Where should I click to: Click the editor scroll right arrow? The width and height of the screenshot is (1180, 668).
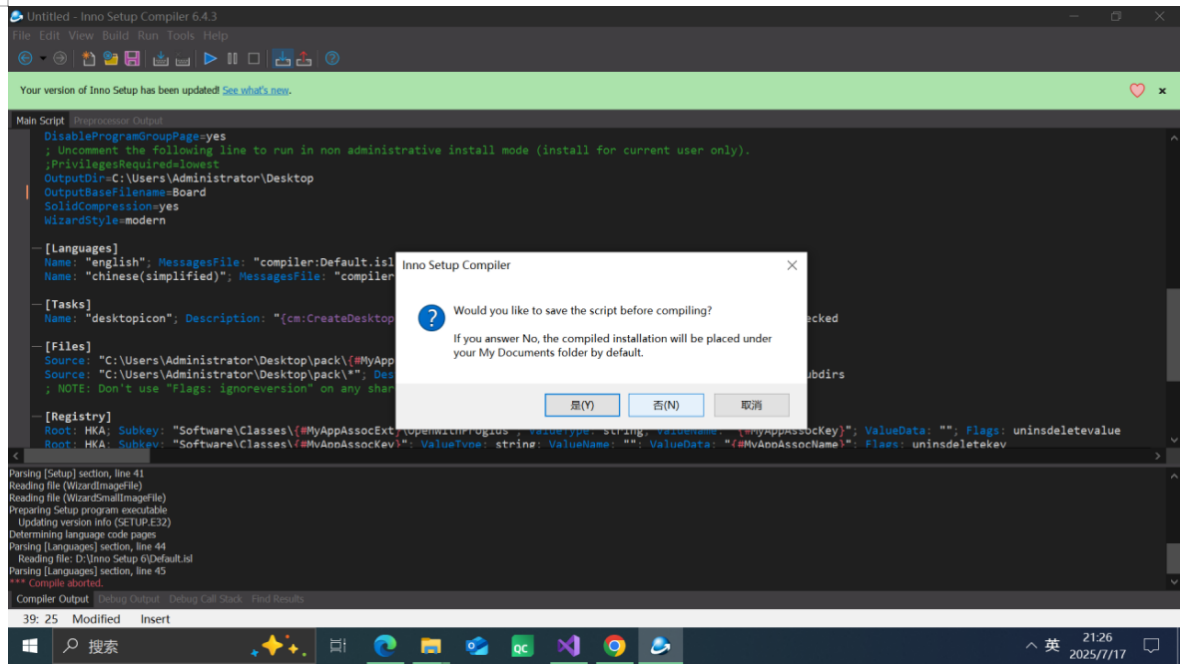click(x=1157, y=456)
